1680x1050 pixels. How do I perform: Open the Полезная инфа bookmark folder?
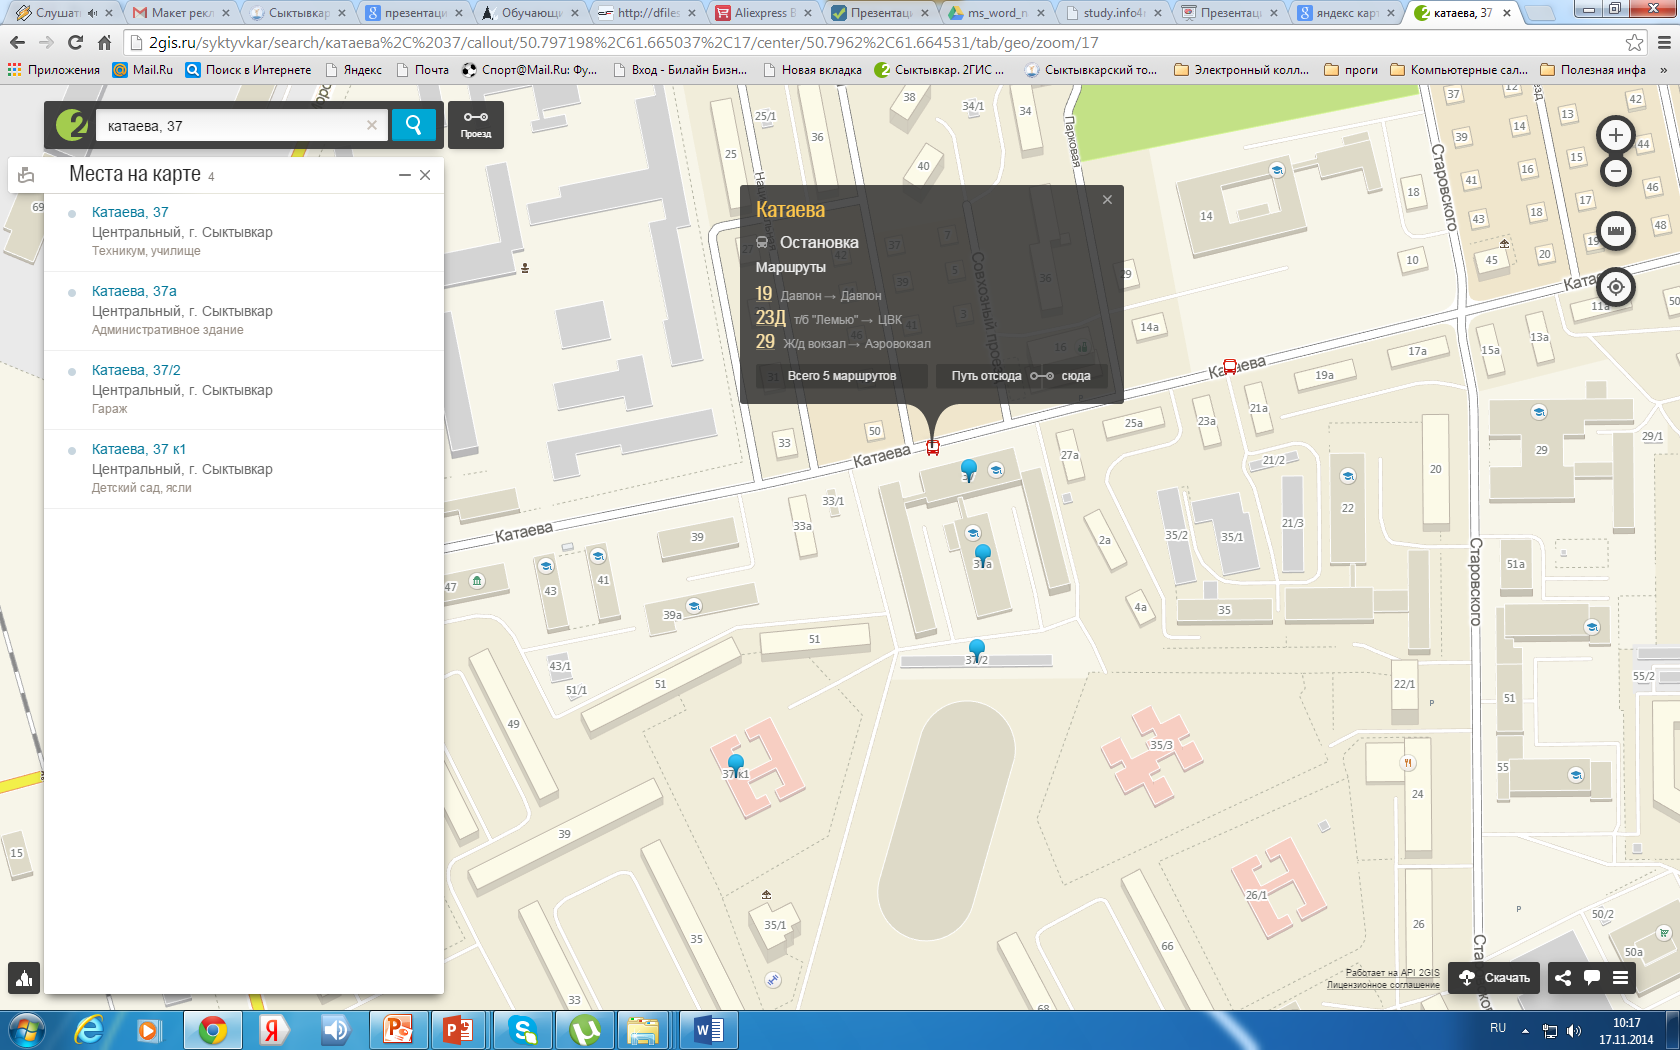1593,70
